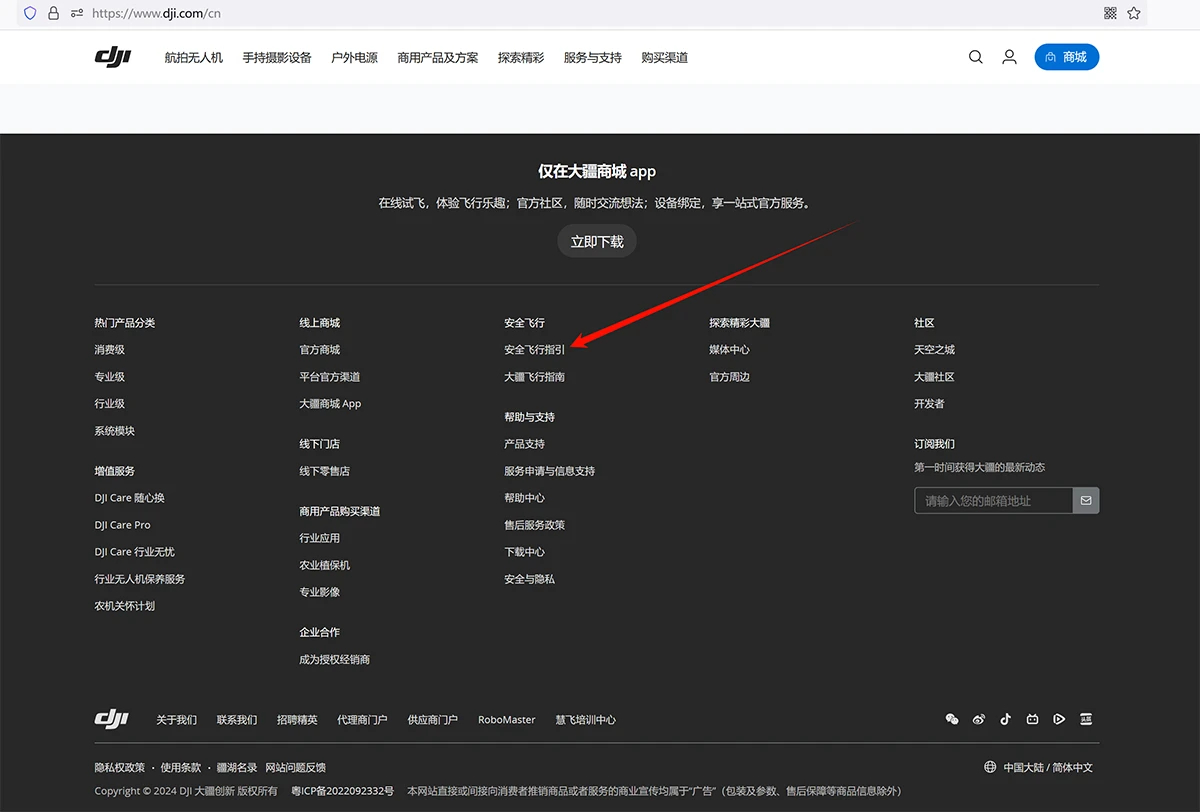Click the DJI logo in the footer

(x=111, y=719)
